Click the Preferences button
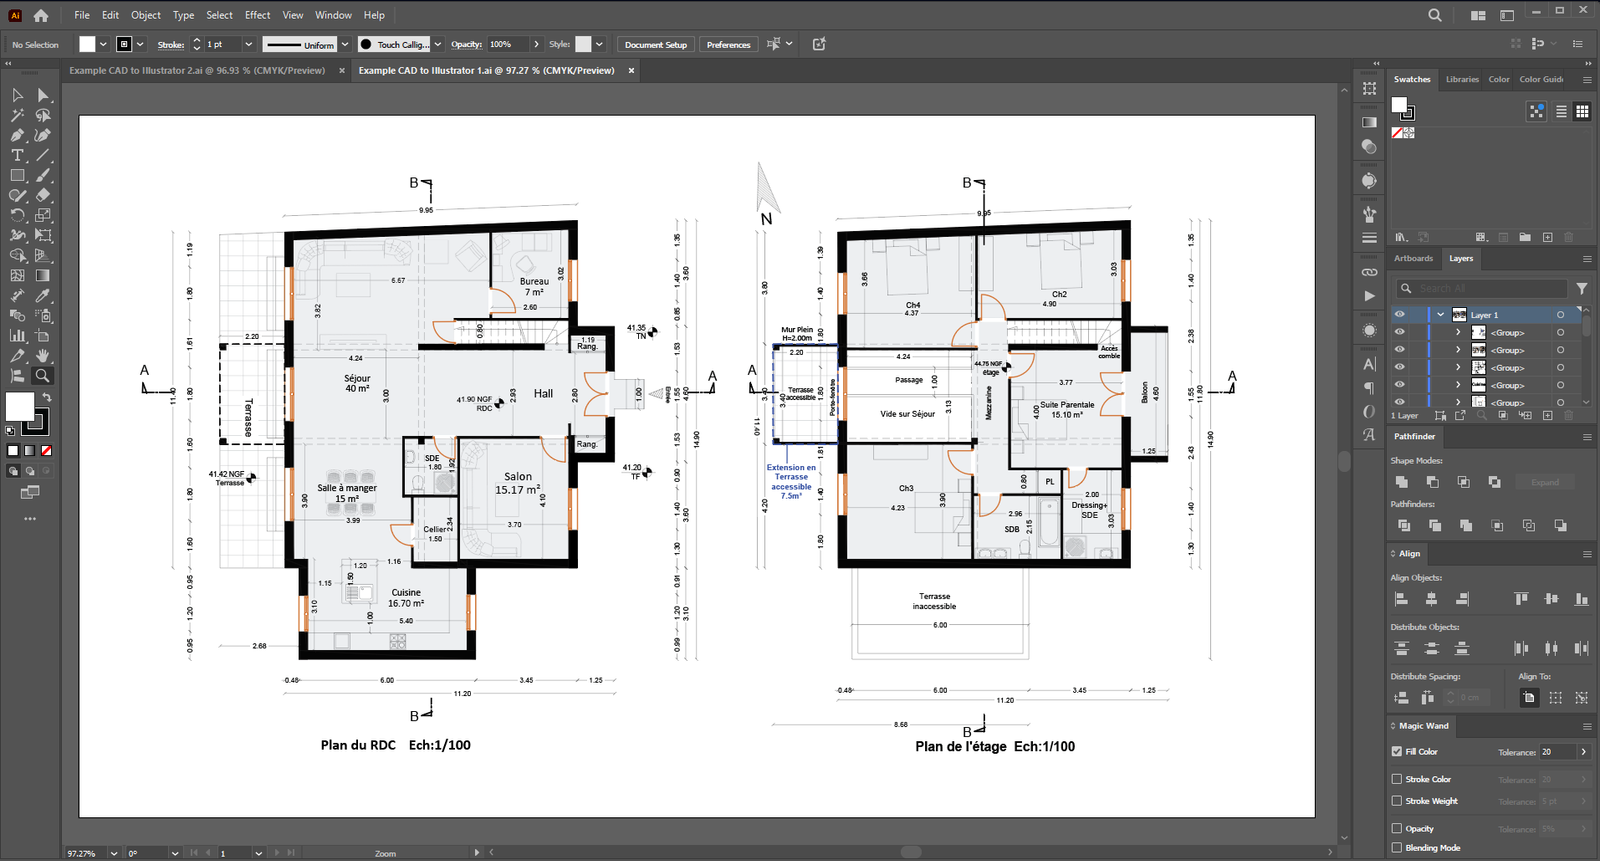Viewport: 1600px width, 861px height. pos(728,44)
